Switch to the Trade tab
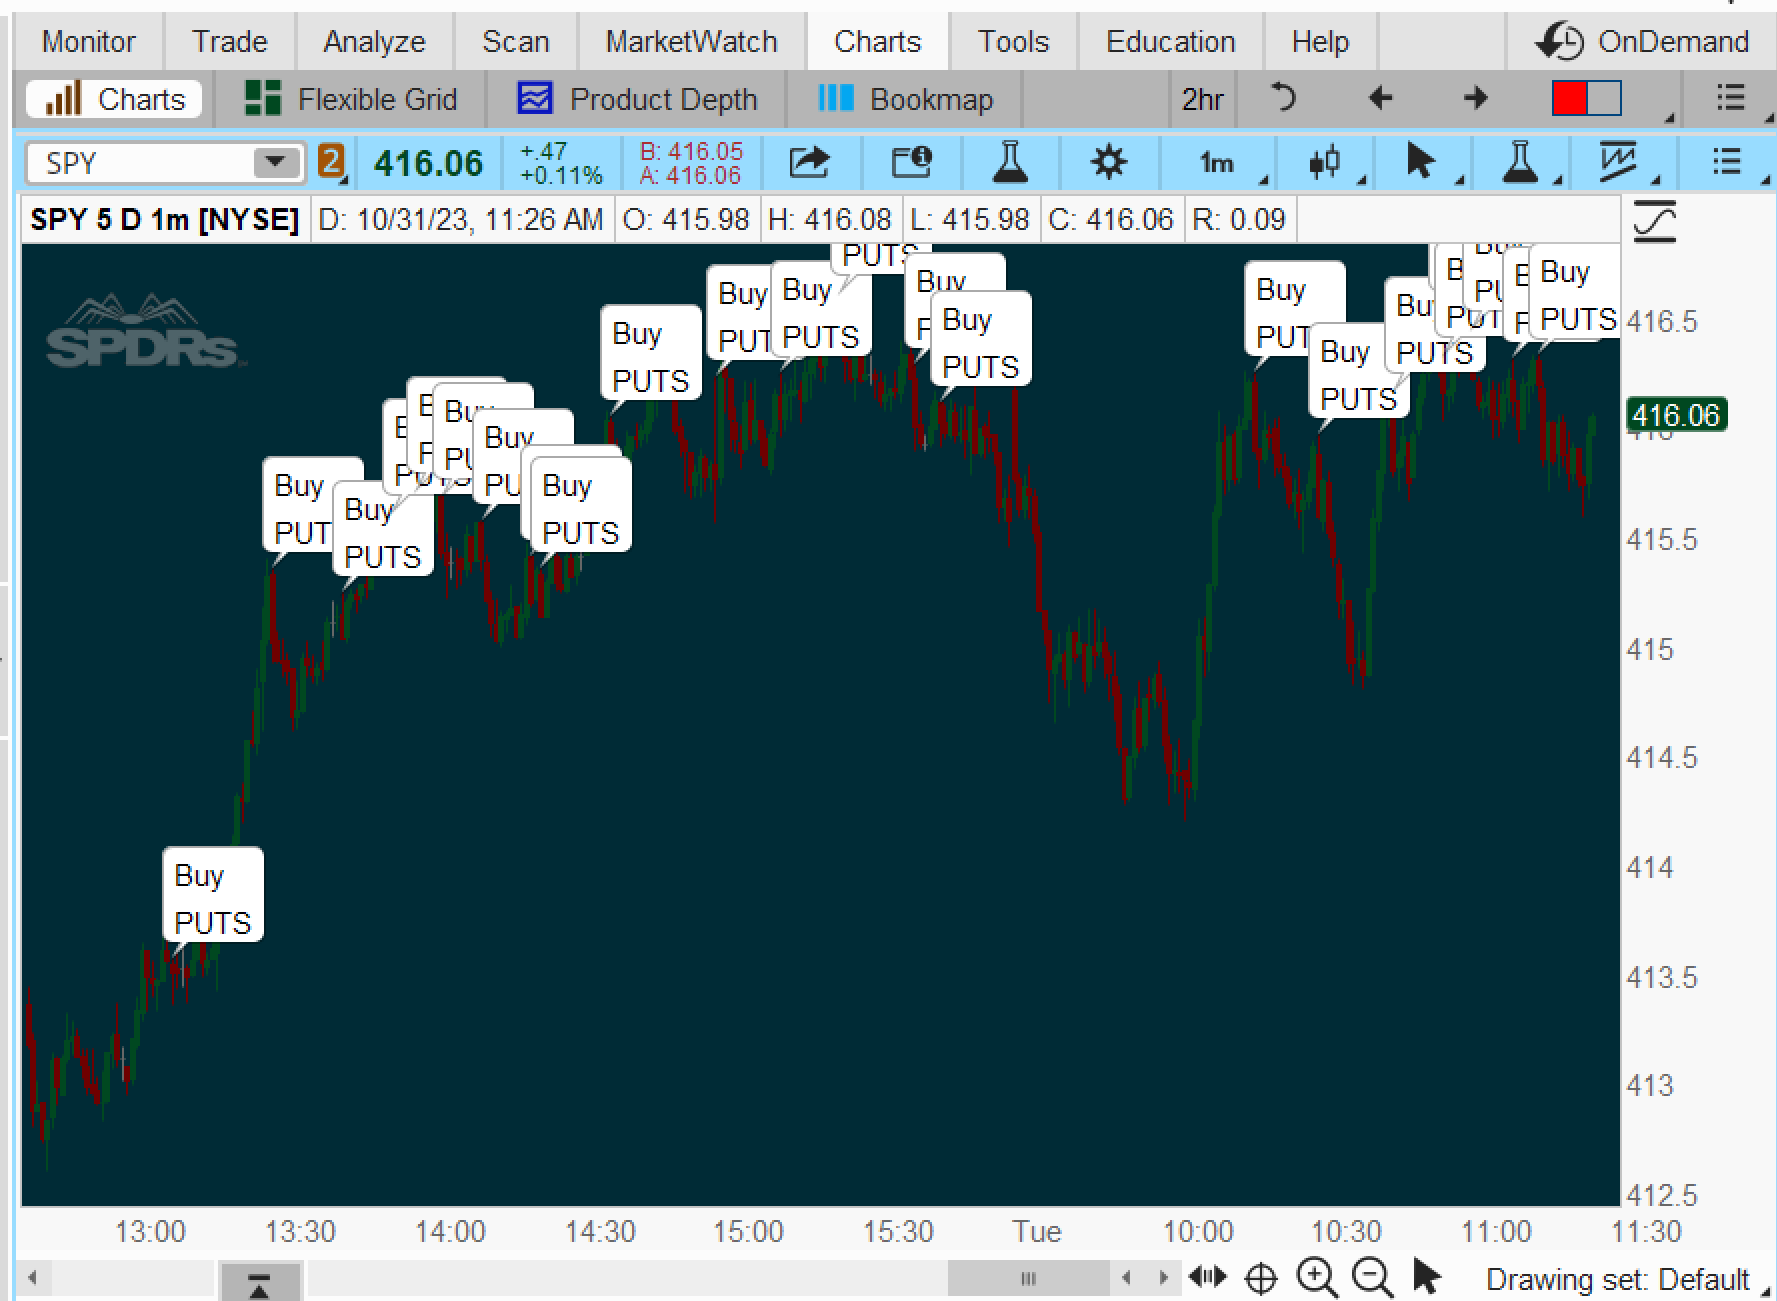Screen dimensions: 1777x1301 click(x=230, y=42)
